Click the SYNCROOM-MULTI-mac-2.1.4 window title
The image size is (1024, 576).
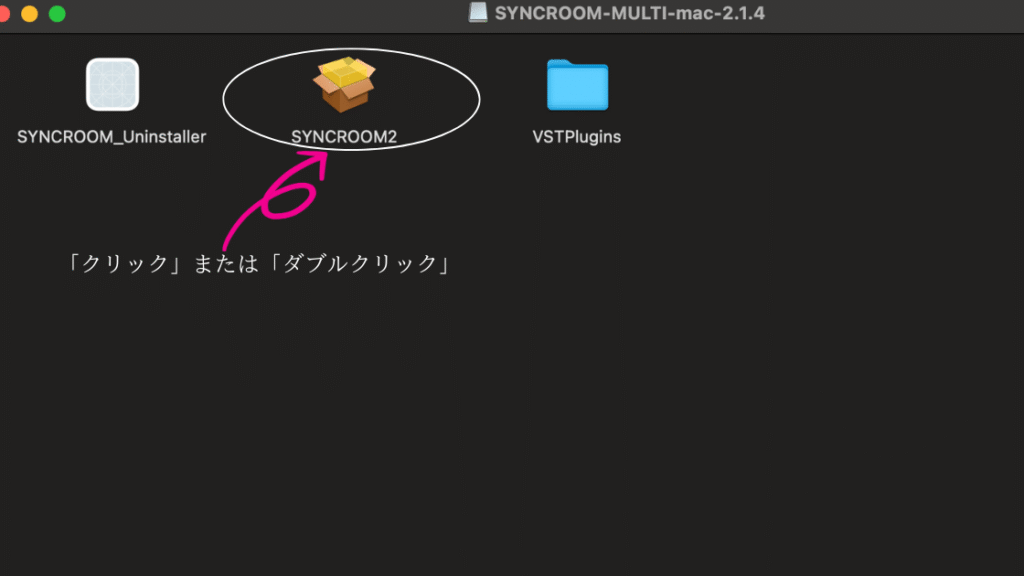[630, 13]
